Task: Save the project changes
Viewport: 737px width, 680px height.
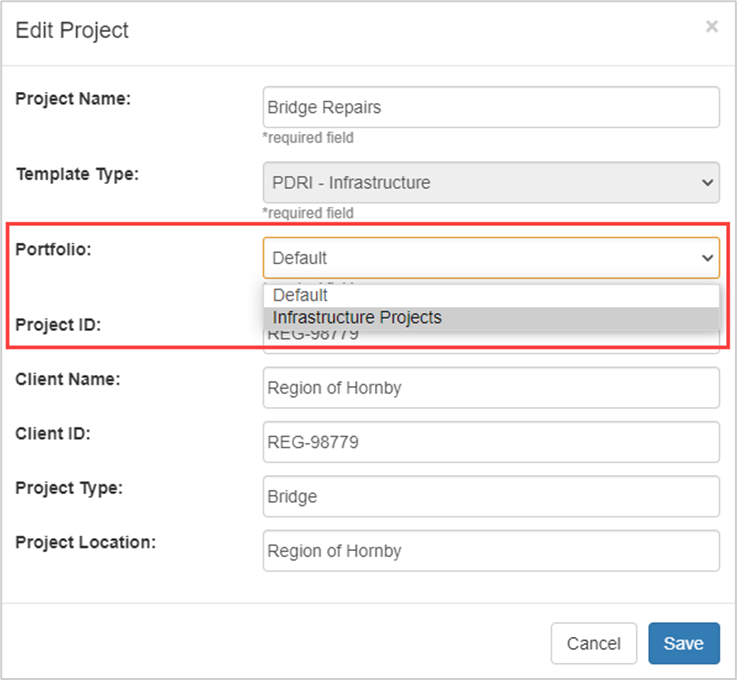Action: click(683, 643)
